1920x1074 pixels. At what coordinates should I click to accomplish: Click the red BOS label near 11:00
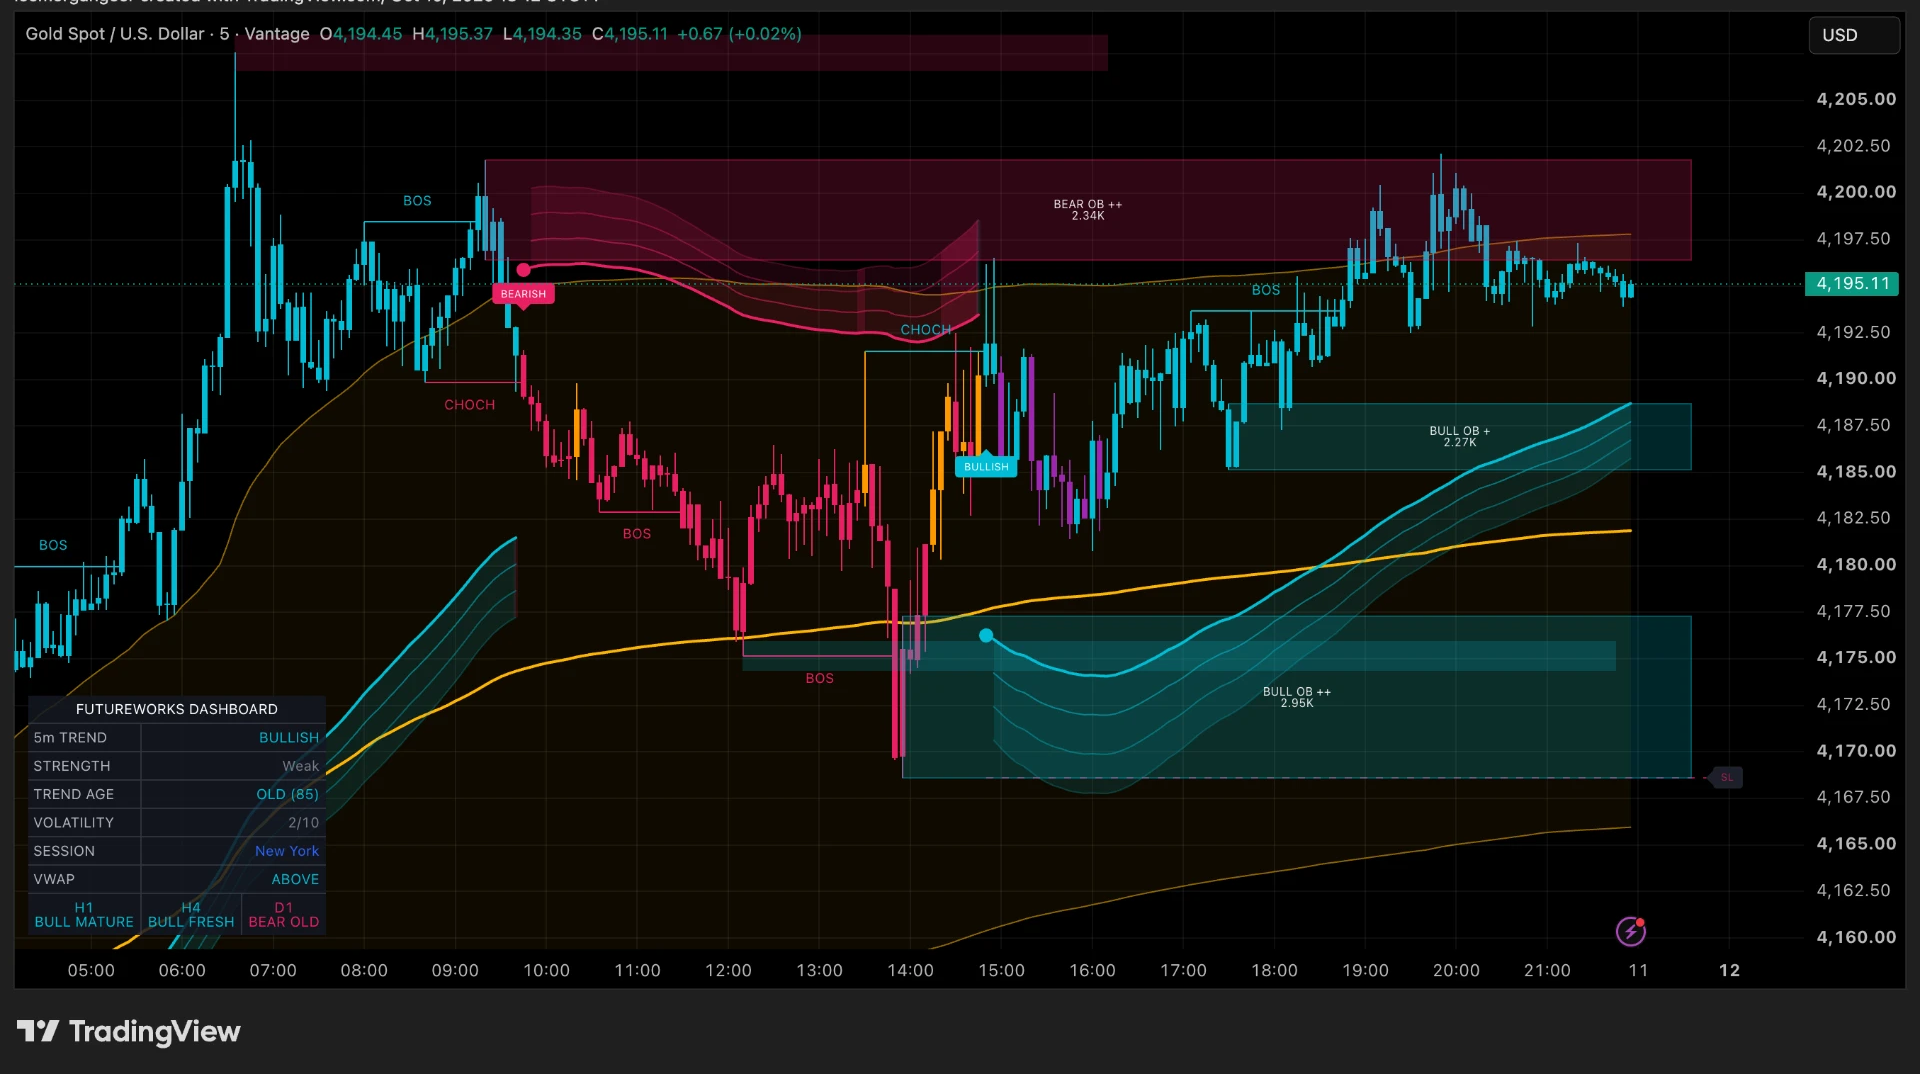pyautogui.click(x=637, y=534)
